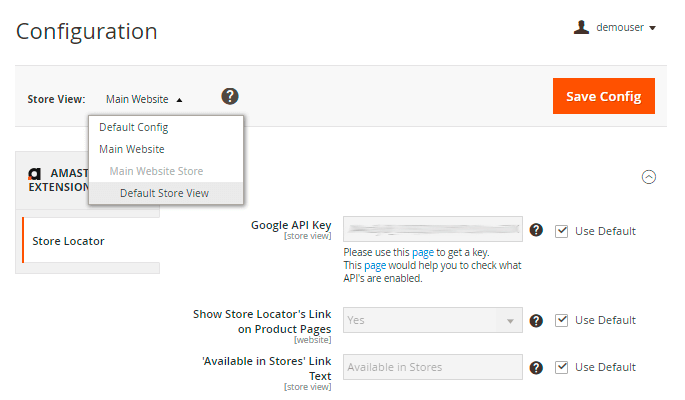
Task: Select Main Website in scope menu
Action: [131, 149]
